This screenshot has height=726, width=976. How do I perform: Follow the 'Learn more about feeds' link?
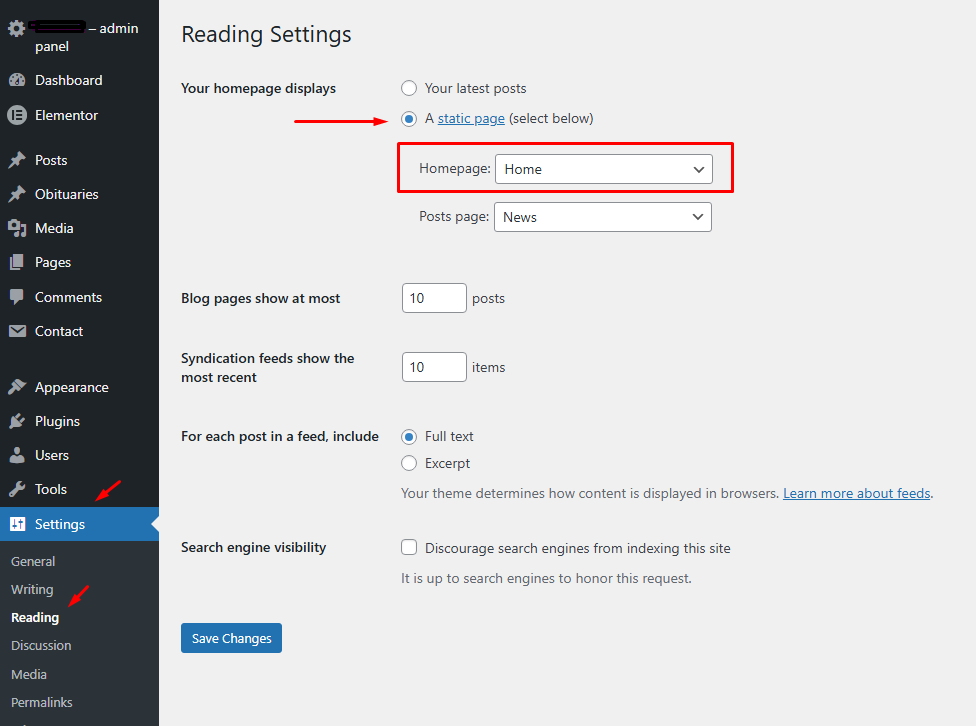click(856, 493)
